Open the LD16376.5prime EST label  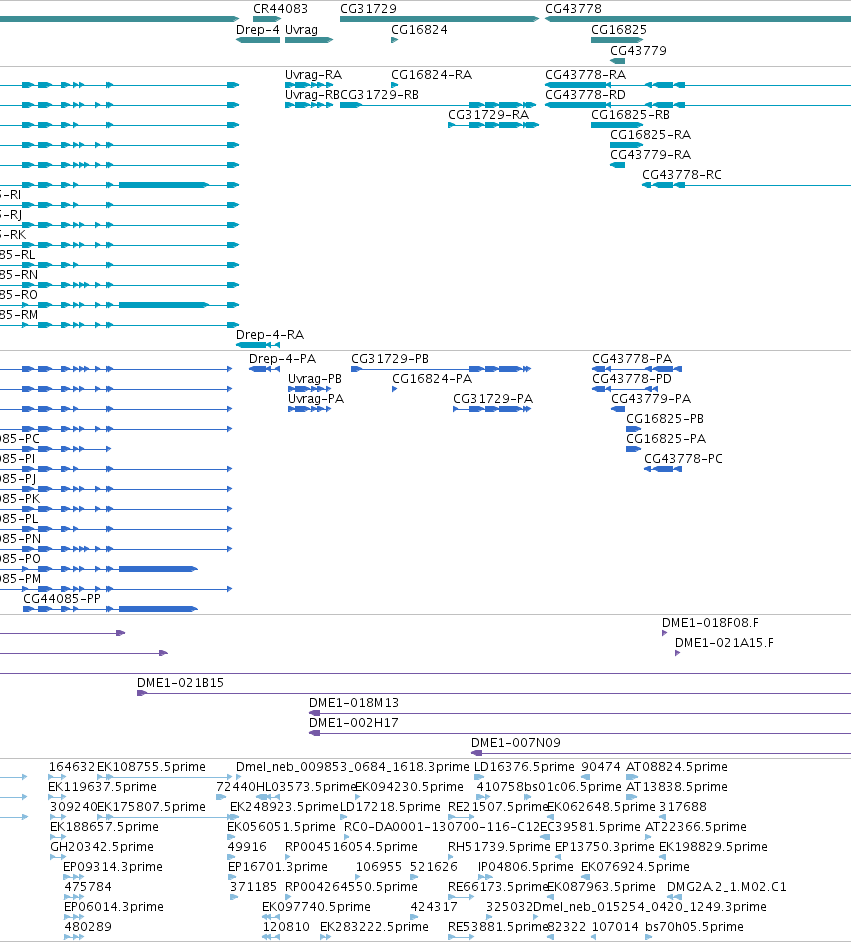click(524, 767)
